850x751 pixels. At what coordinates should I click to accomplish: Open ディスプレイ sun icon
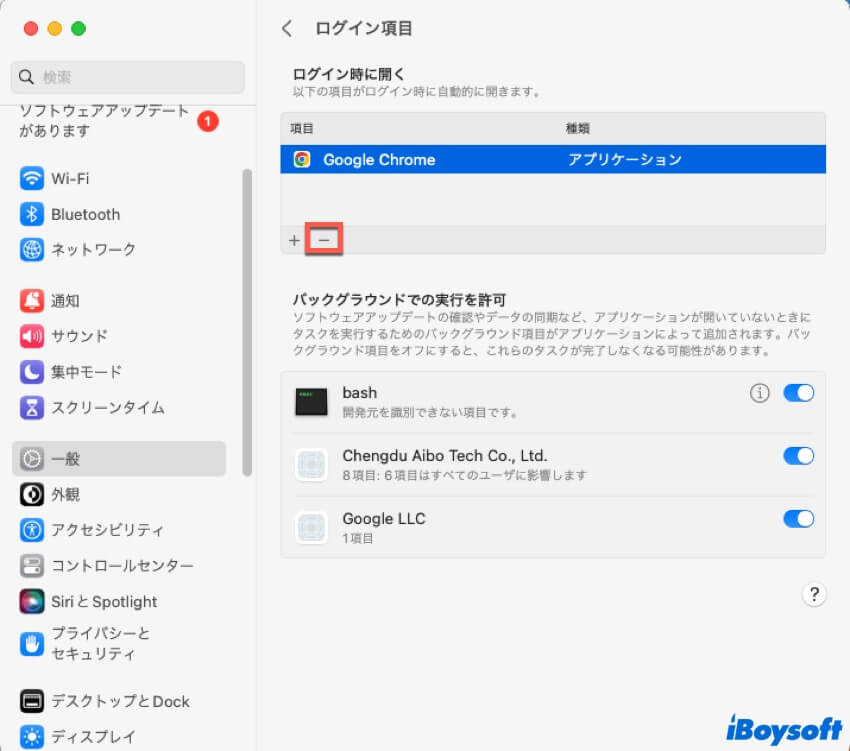31,736
